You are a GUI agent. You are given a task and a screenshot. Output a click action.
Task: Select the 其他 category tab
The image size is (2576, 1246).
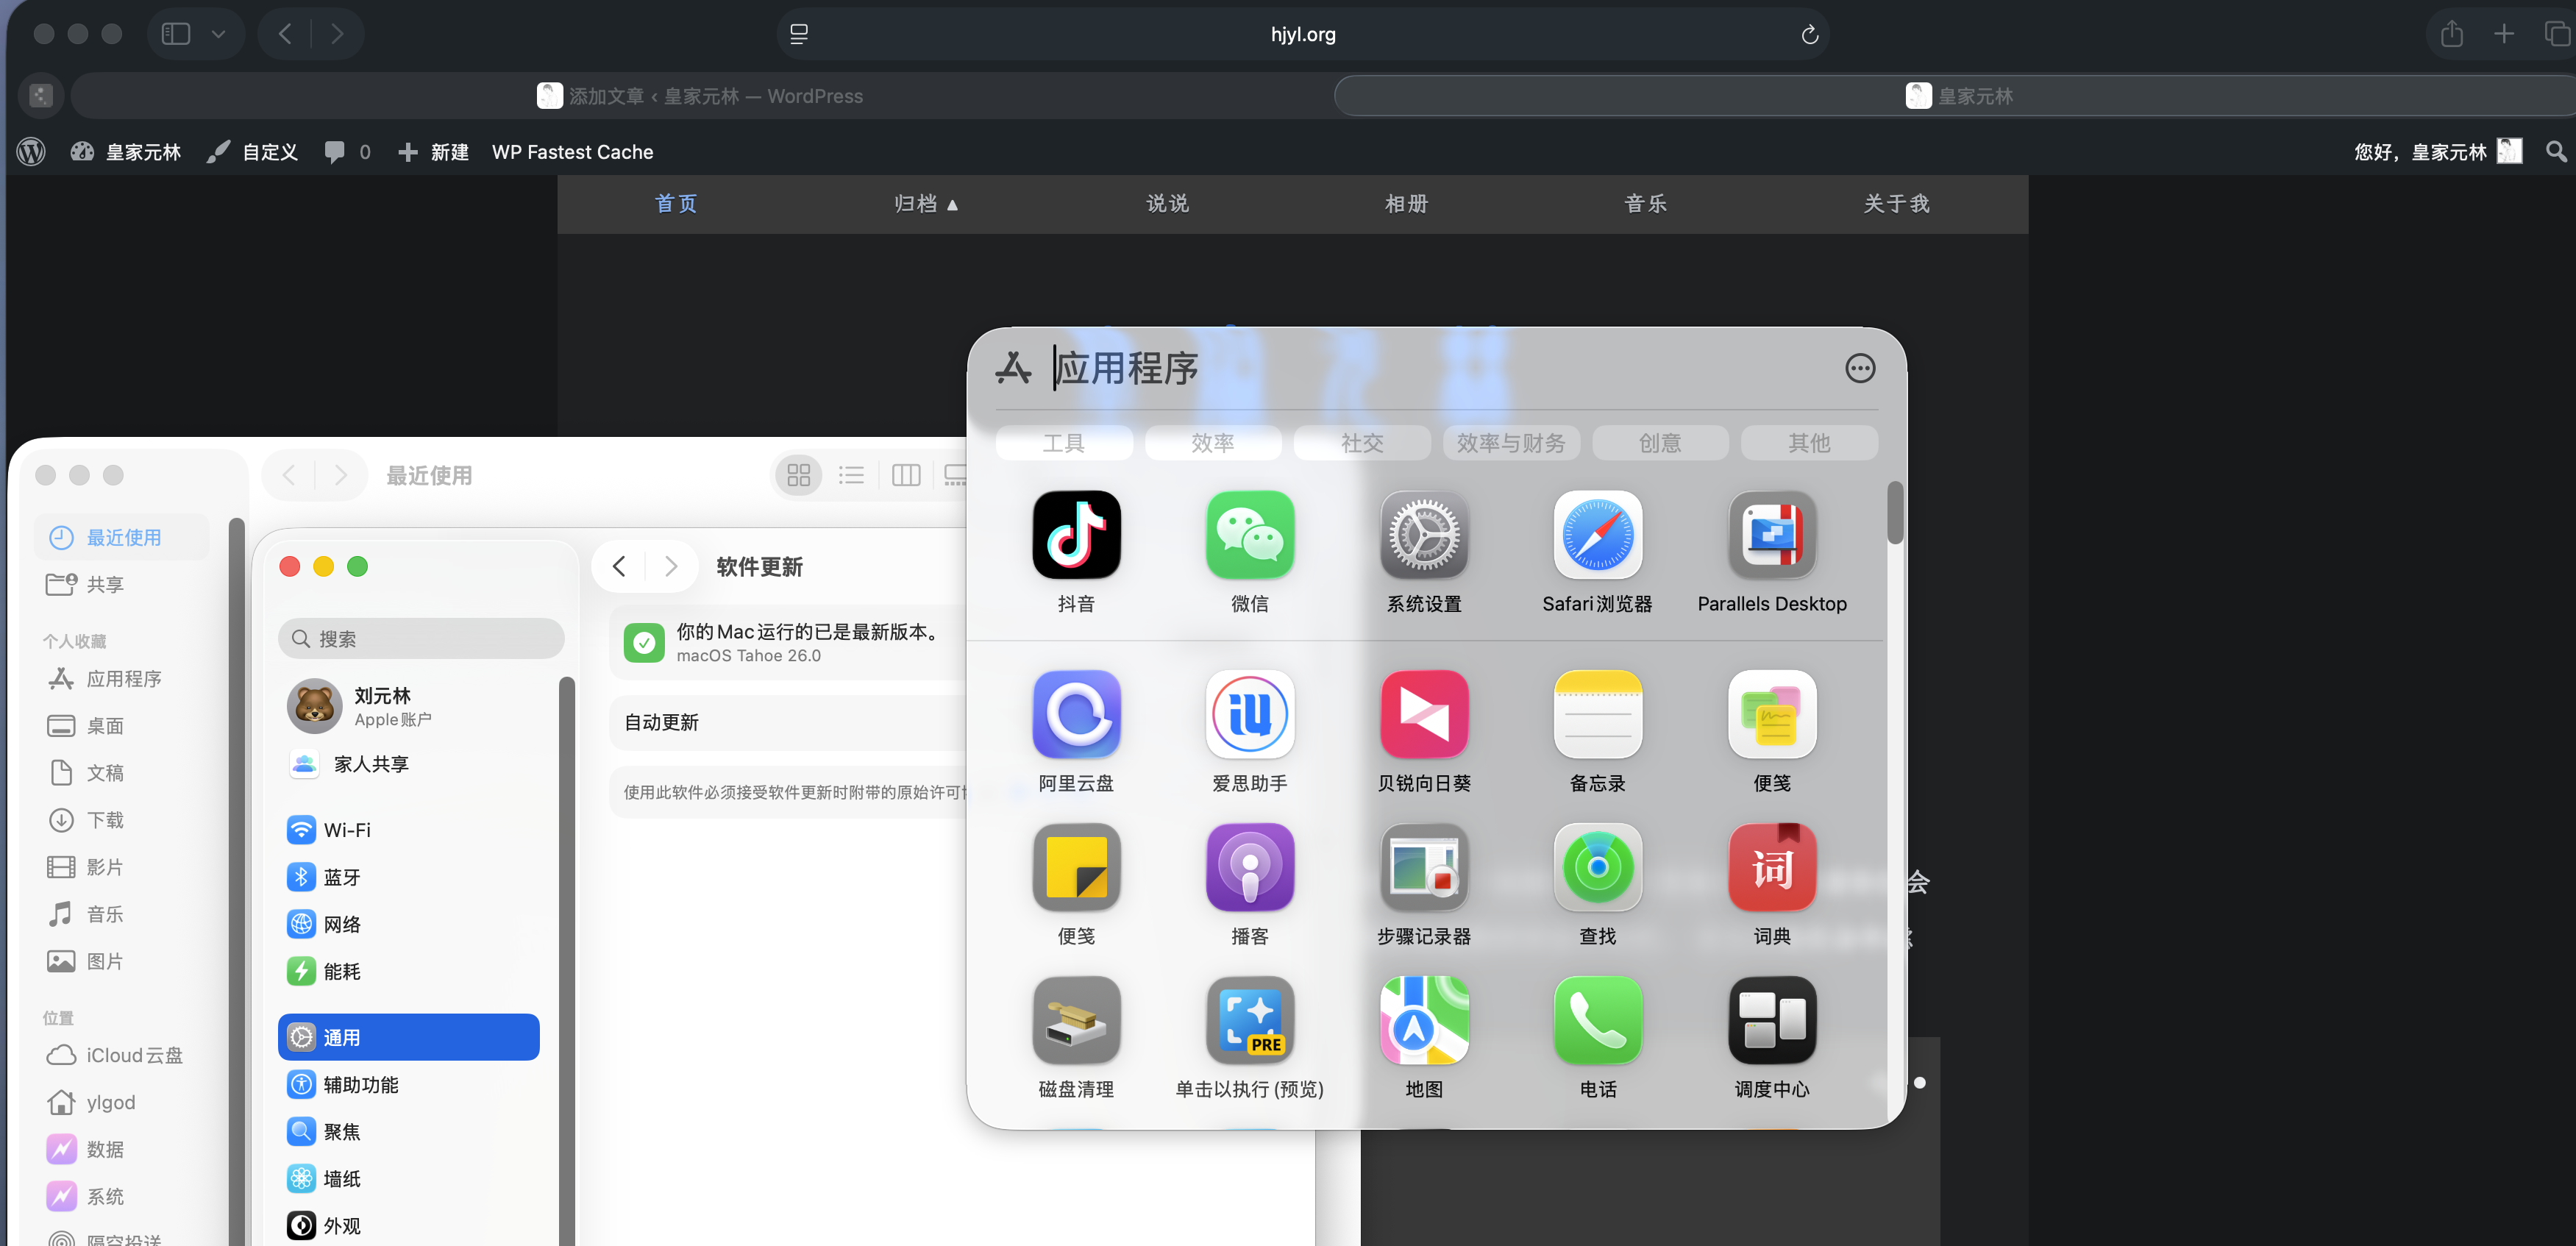[1809, 443]
